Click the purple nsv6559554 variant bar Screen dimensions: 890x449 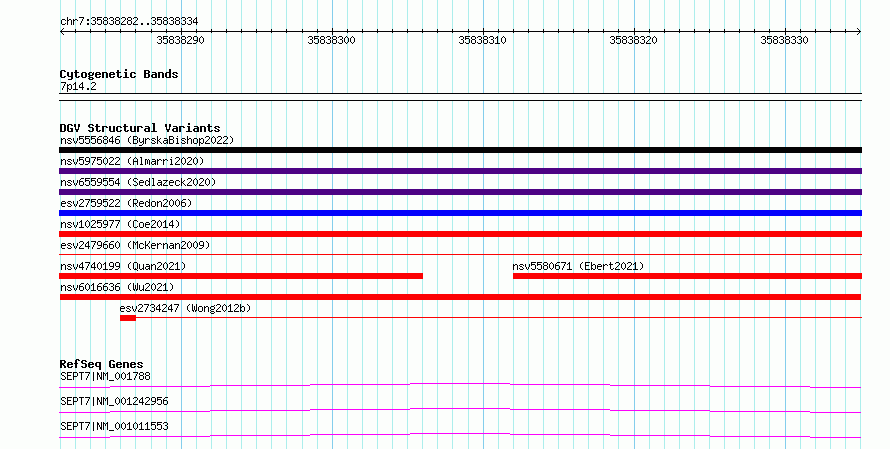point(460,192)
